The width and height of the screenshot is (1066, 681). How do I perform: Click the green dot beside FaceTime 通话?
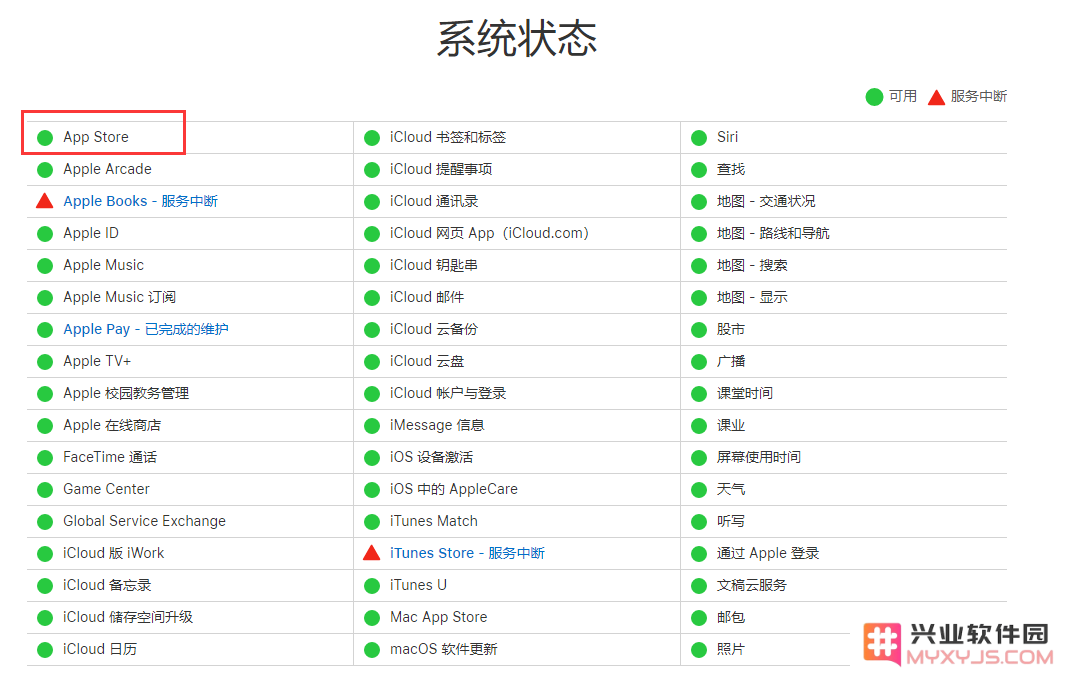pos(45,458)
